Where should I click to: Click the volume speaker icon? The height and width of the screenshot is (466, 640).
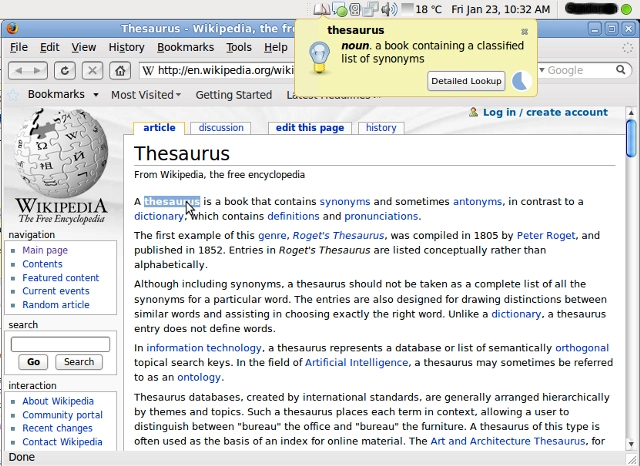coord(389,9)
